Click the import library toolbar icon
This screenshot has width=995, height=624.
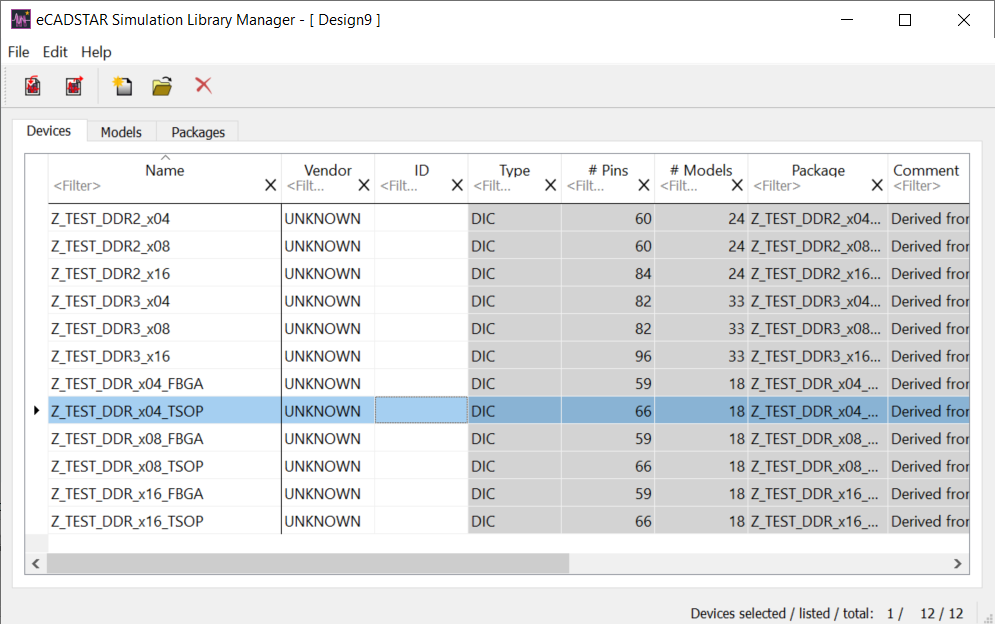pos(33,86)
